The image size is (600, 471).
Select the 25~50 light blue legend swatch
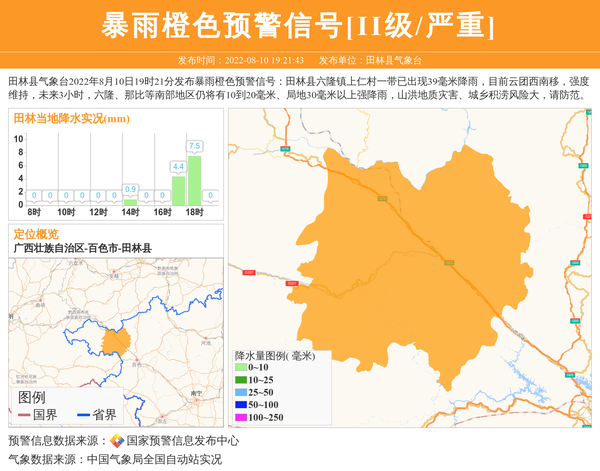tap(240, 392)
